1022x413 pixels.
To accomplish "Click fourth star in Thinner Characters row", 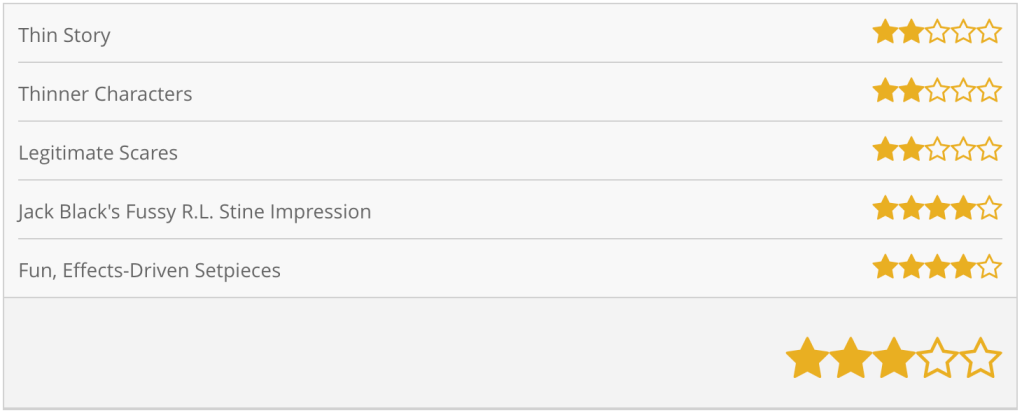I will pos(963,92).
